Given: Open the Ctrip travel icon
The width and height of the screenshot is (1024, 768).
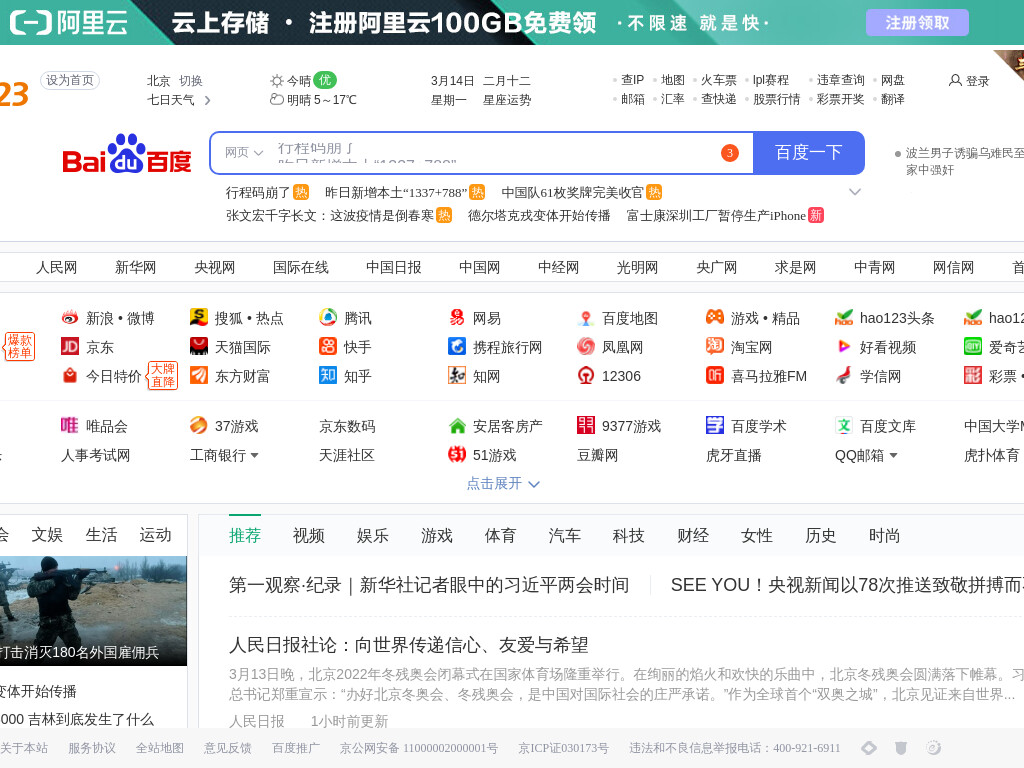Looking at the screenshot, I should (x=457, y=346).
